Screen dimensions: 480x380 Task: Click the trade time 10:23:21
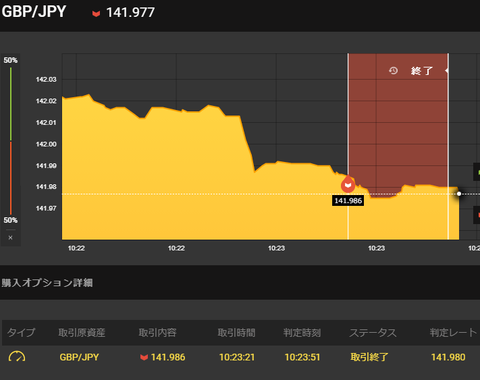click(237, 357)
